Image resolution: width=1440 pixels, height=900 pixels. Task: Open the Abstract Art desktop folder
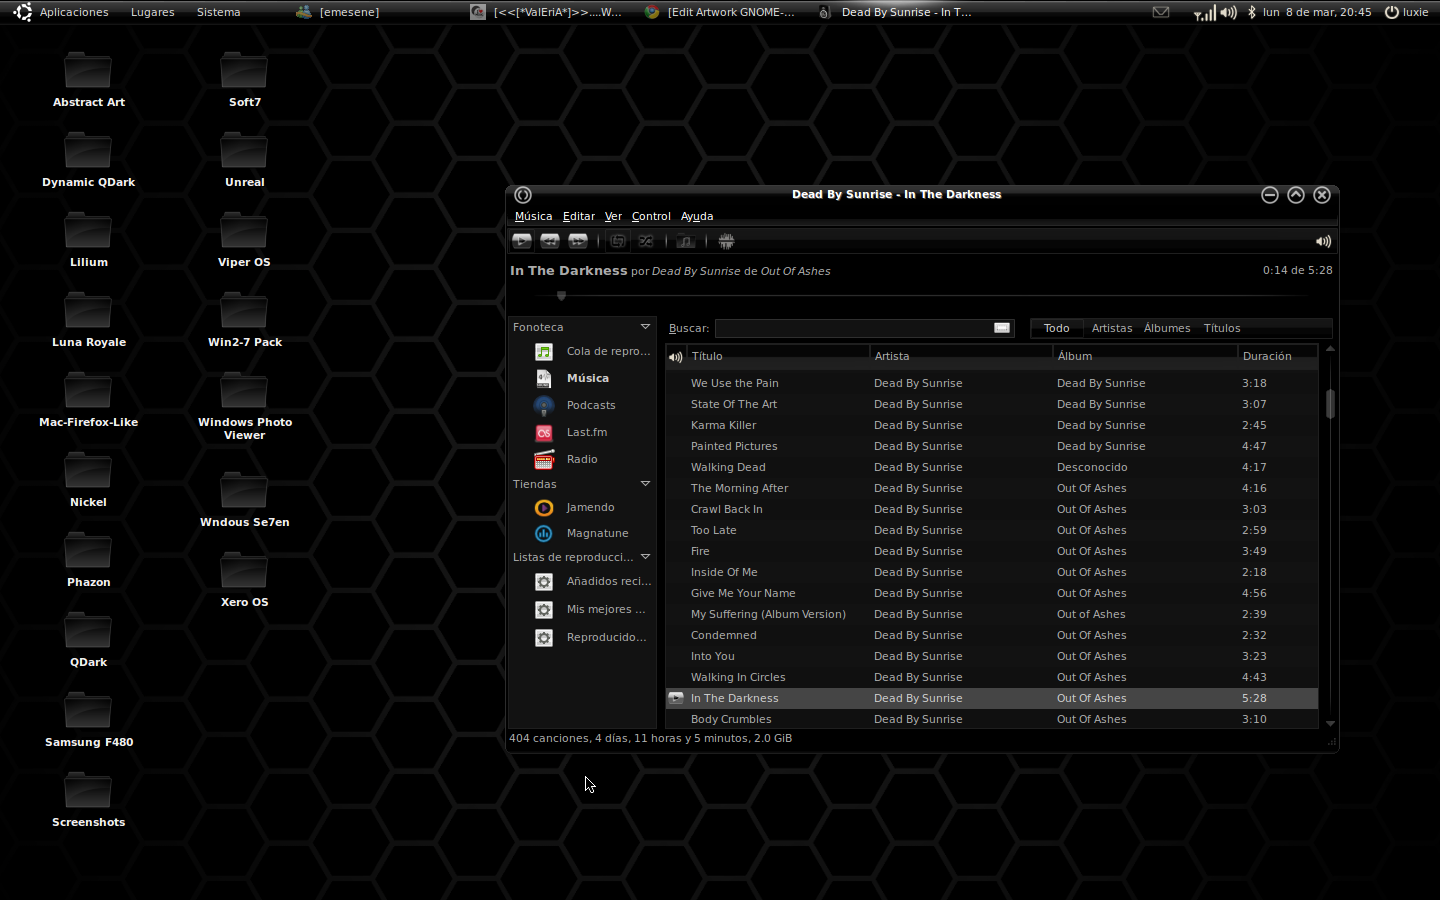click(x=88, y=80)
